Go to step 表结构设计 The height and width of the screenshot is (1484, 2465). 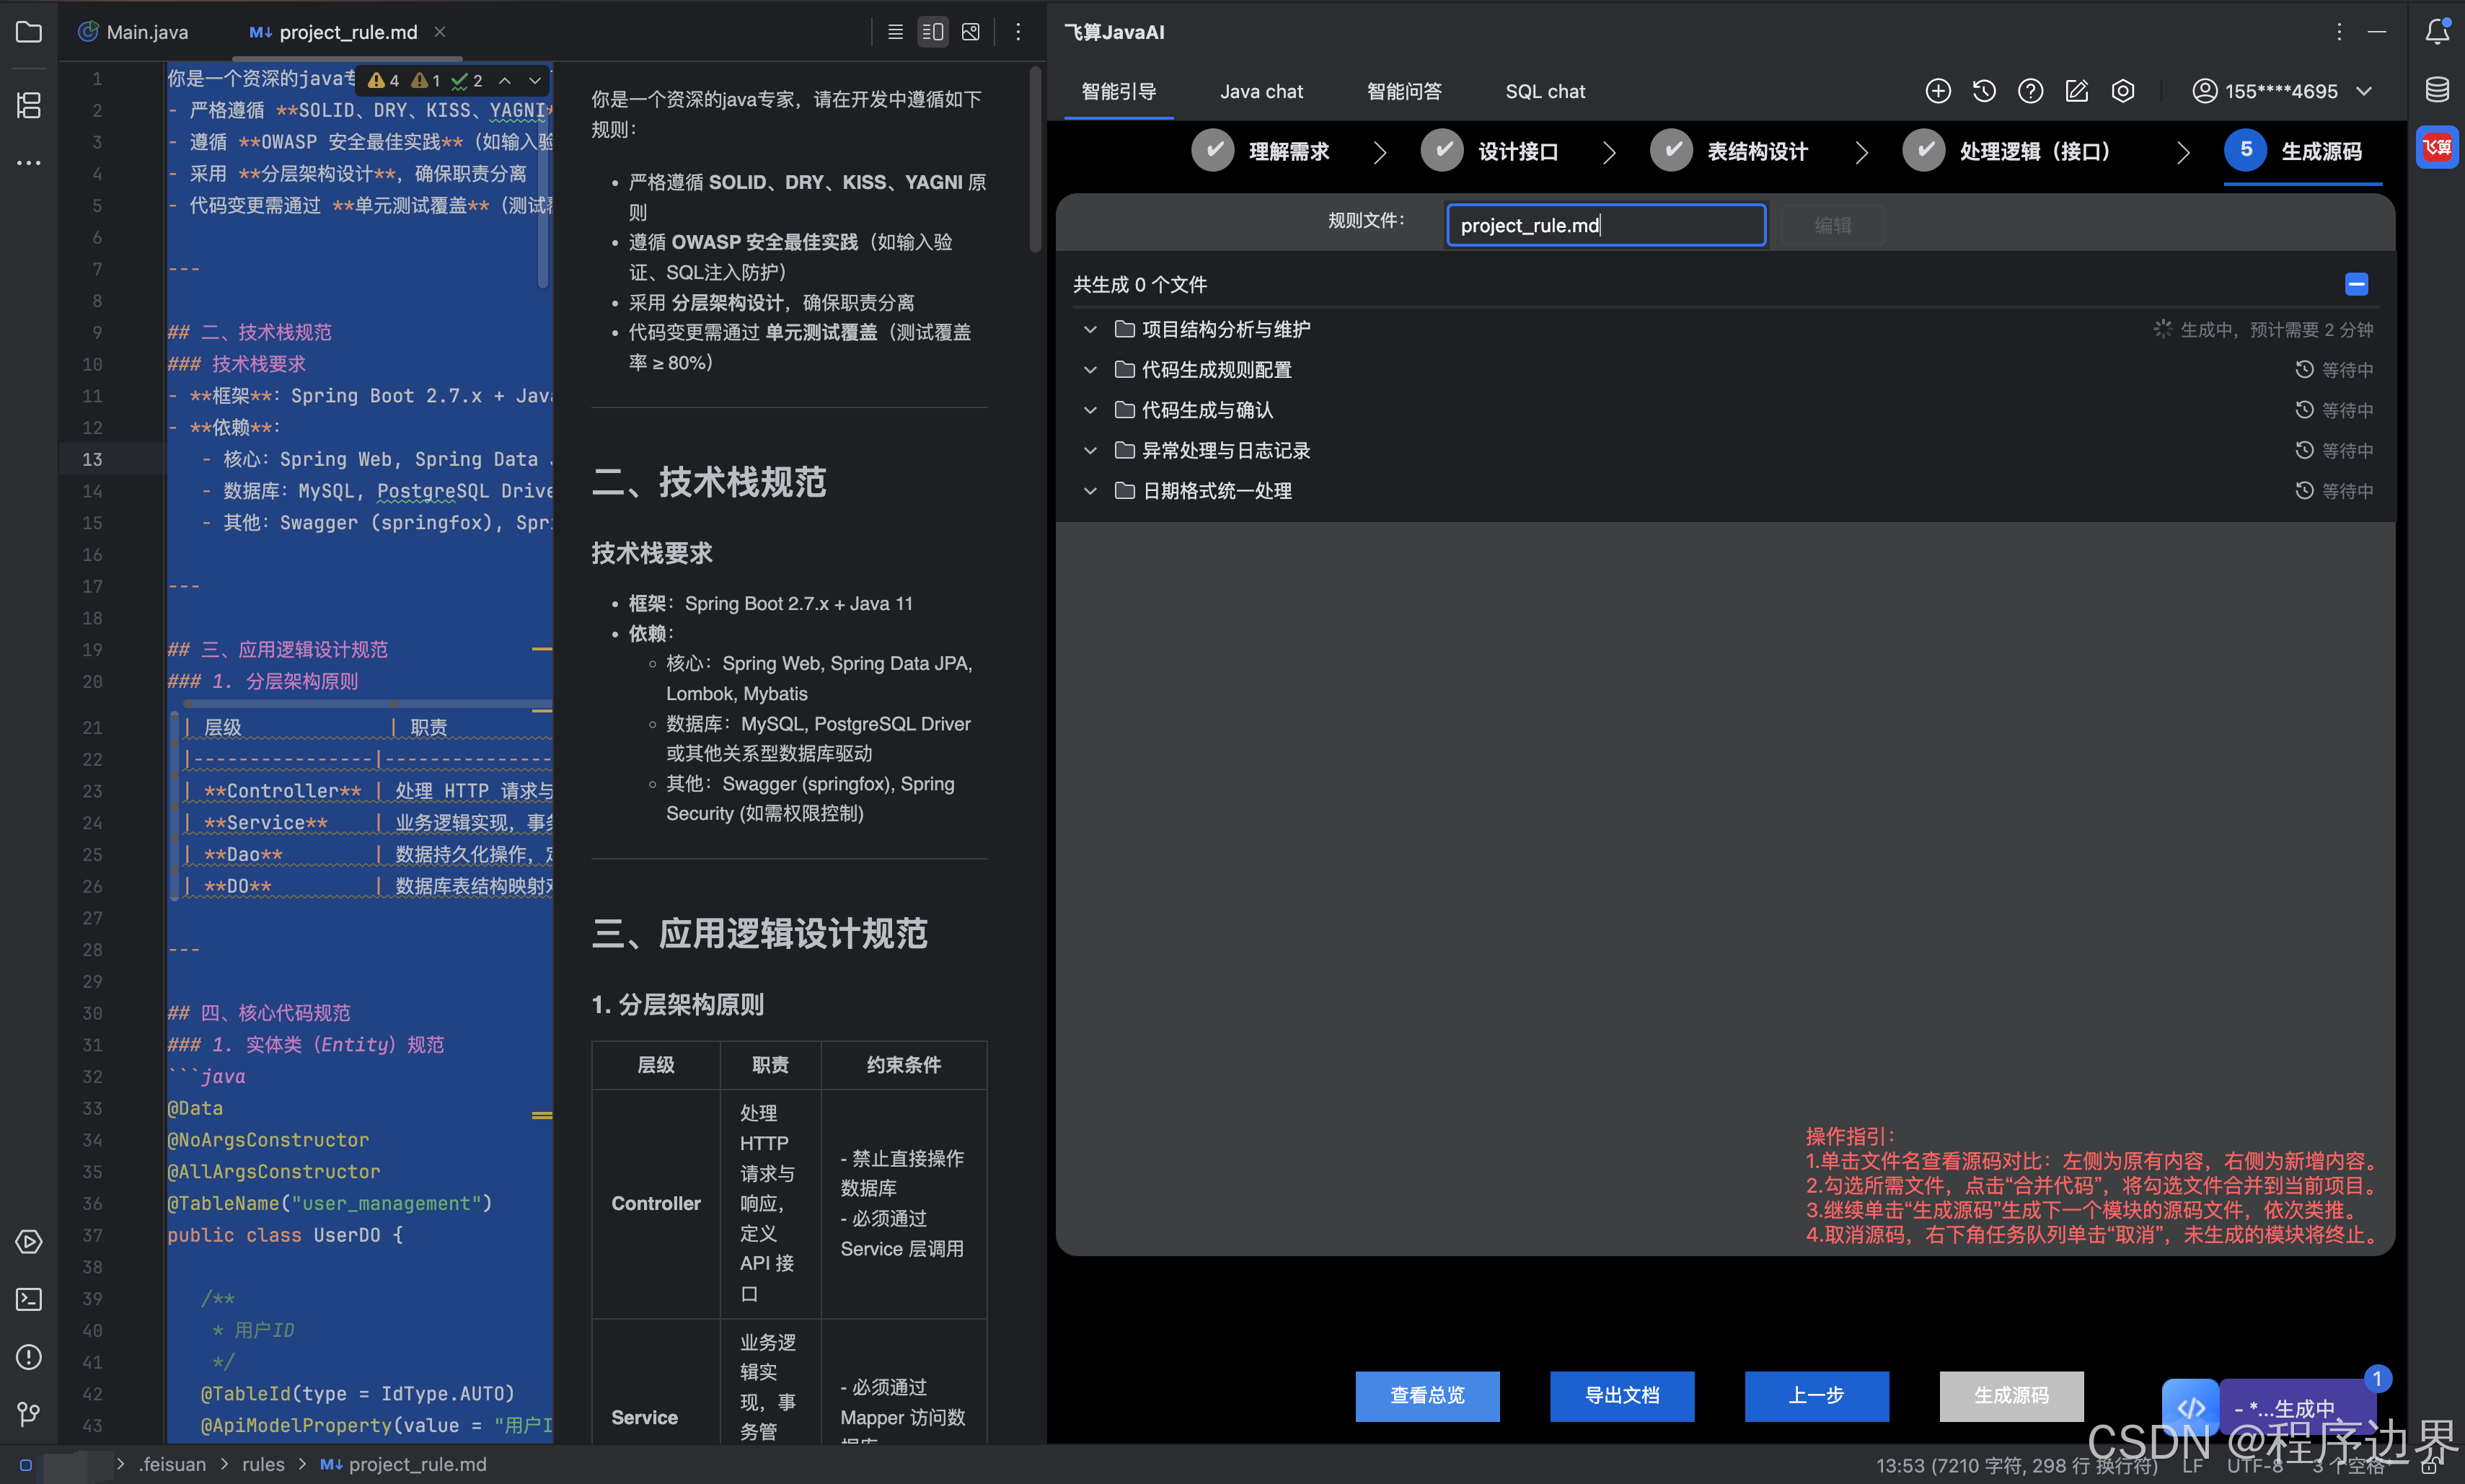tap(1729, 151)
